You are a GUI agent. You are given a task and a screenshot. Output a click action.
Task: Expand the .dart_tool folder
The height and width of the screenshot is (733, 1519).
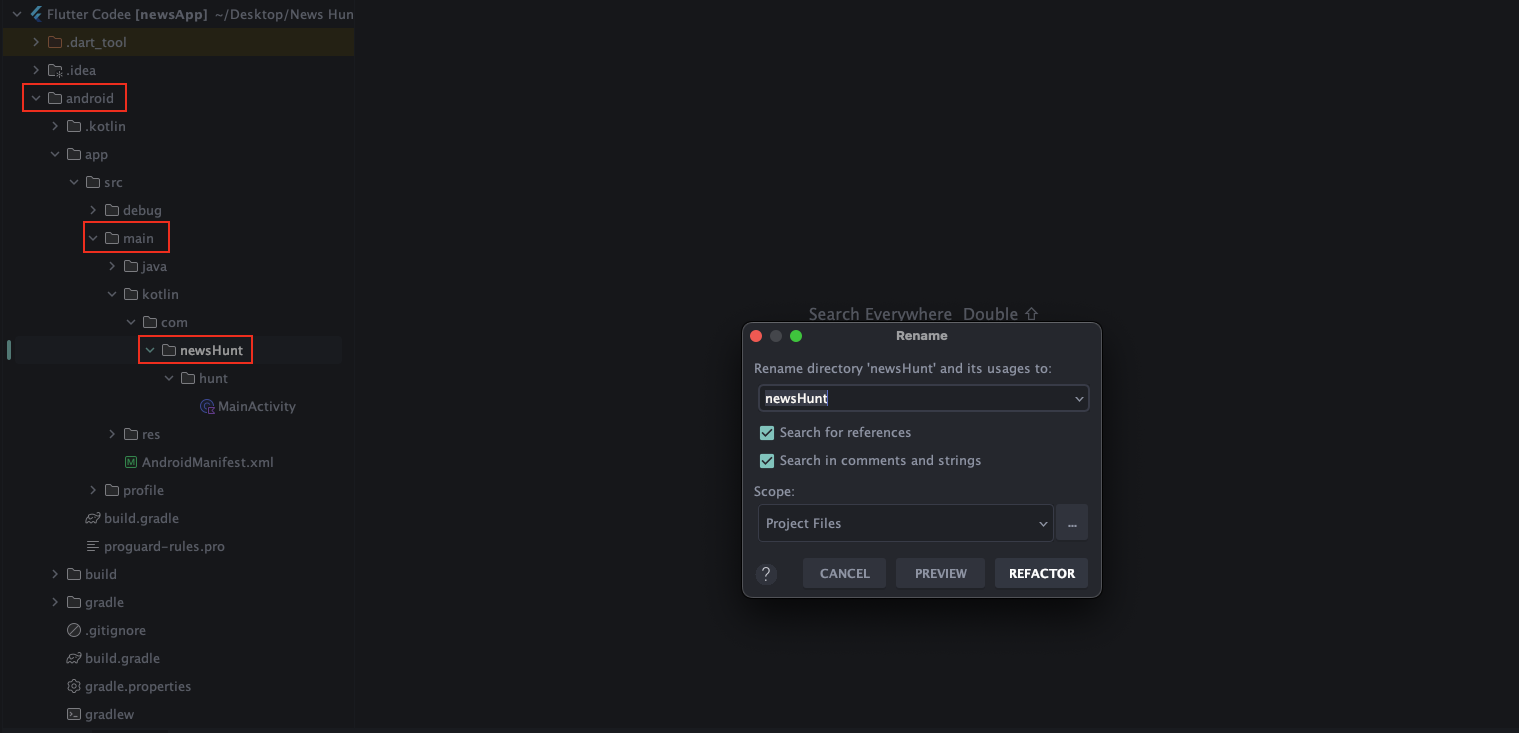(36, 42)
